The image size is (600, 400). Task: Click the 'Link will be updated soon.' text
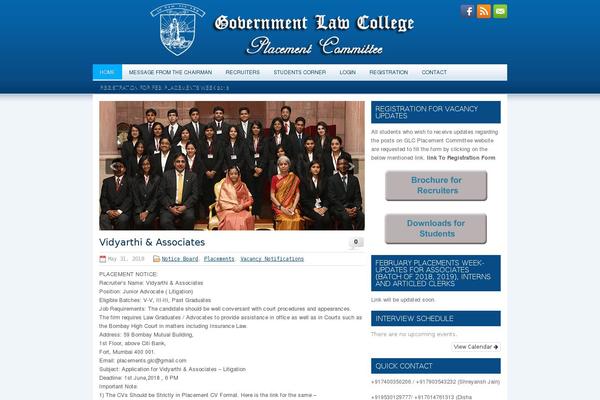point(403,300)
